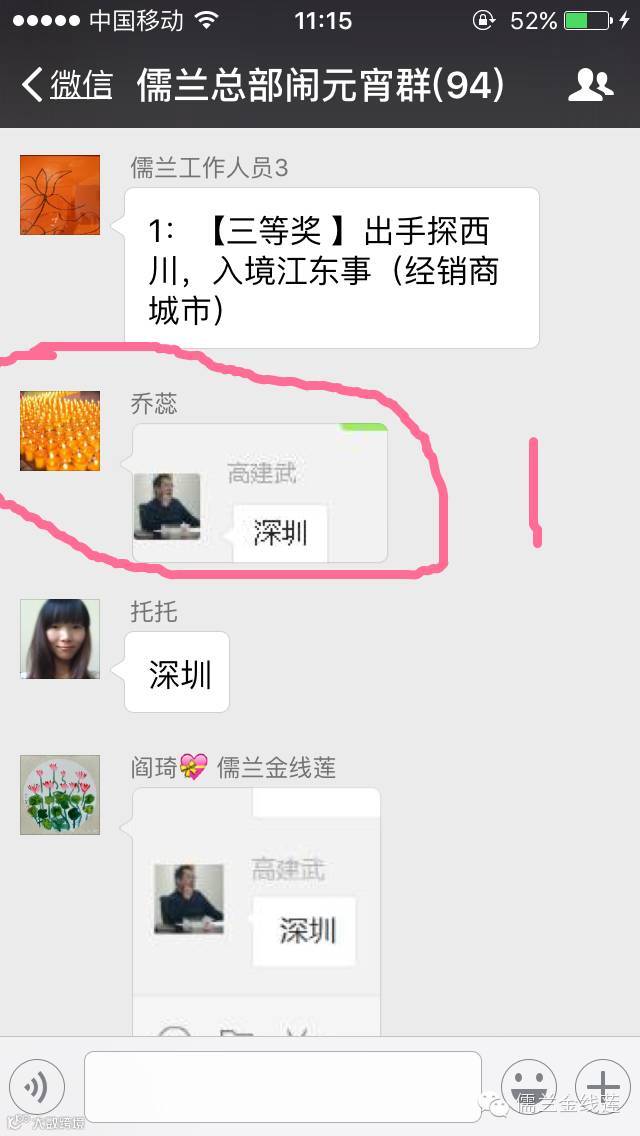640x1136 pixels.
Task: Open 阎琦's lotus flower avatar
Action: pos(60,795)
